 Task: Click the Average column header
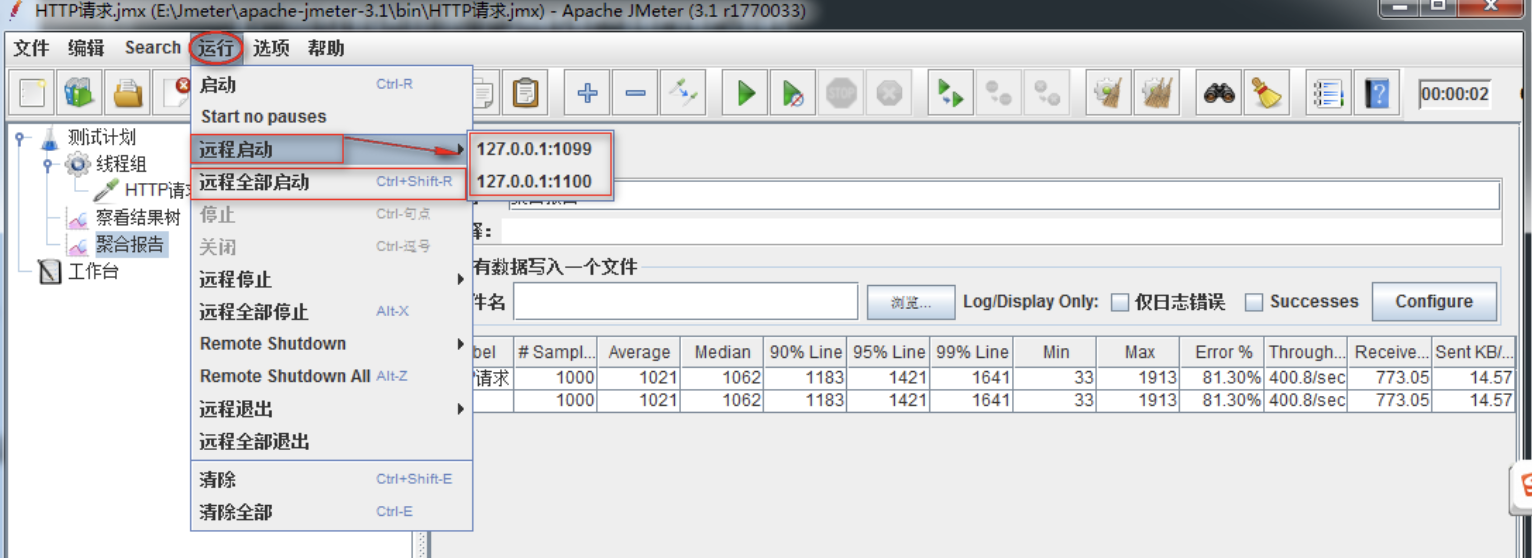click(639, 352)
